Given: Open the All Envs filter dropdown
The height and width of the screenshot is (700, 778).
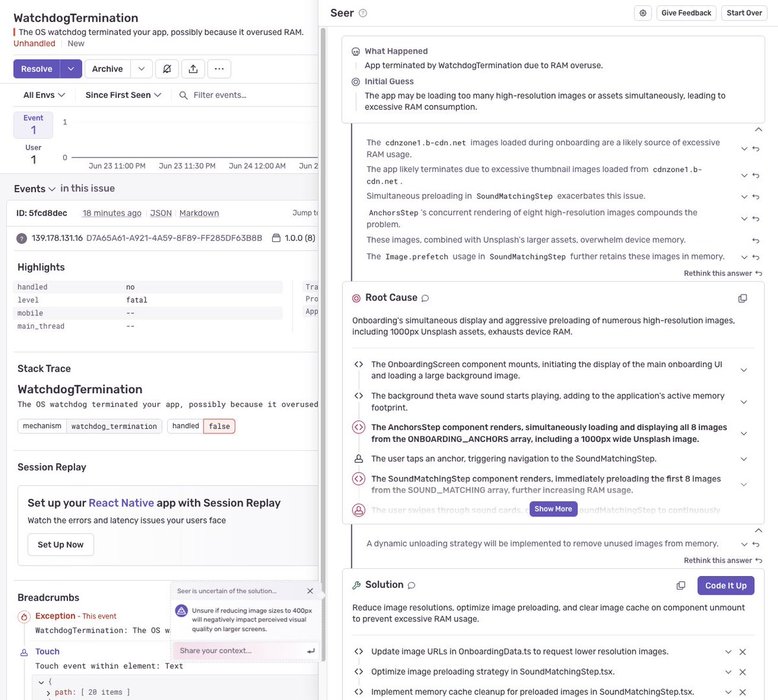Looking at the screenshot, I should (x=44, y=95).
